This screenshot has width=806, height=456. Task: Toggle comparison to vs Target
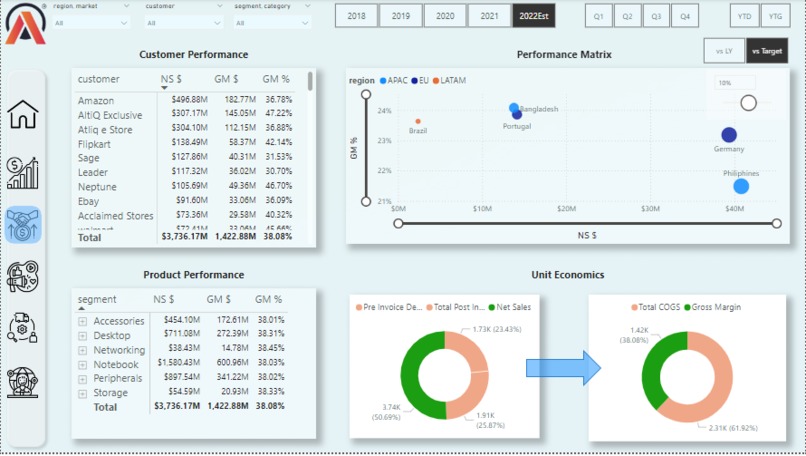tap(767, 51)
